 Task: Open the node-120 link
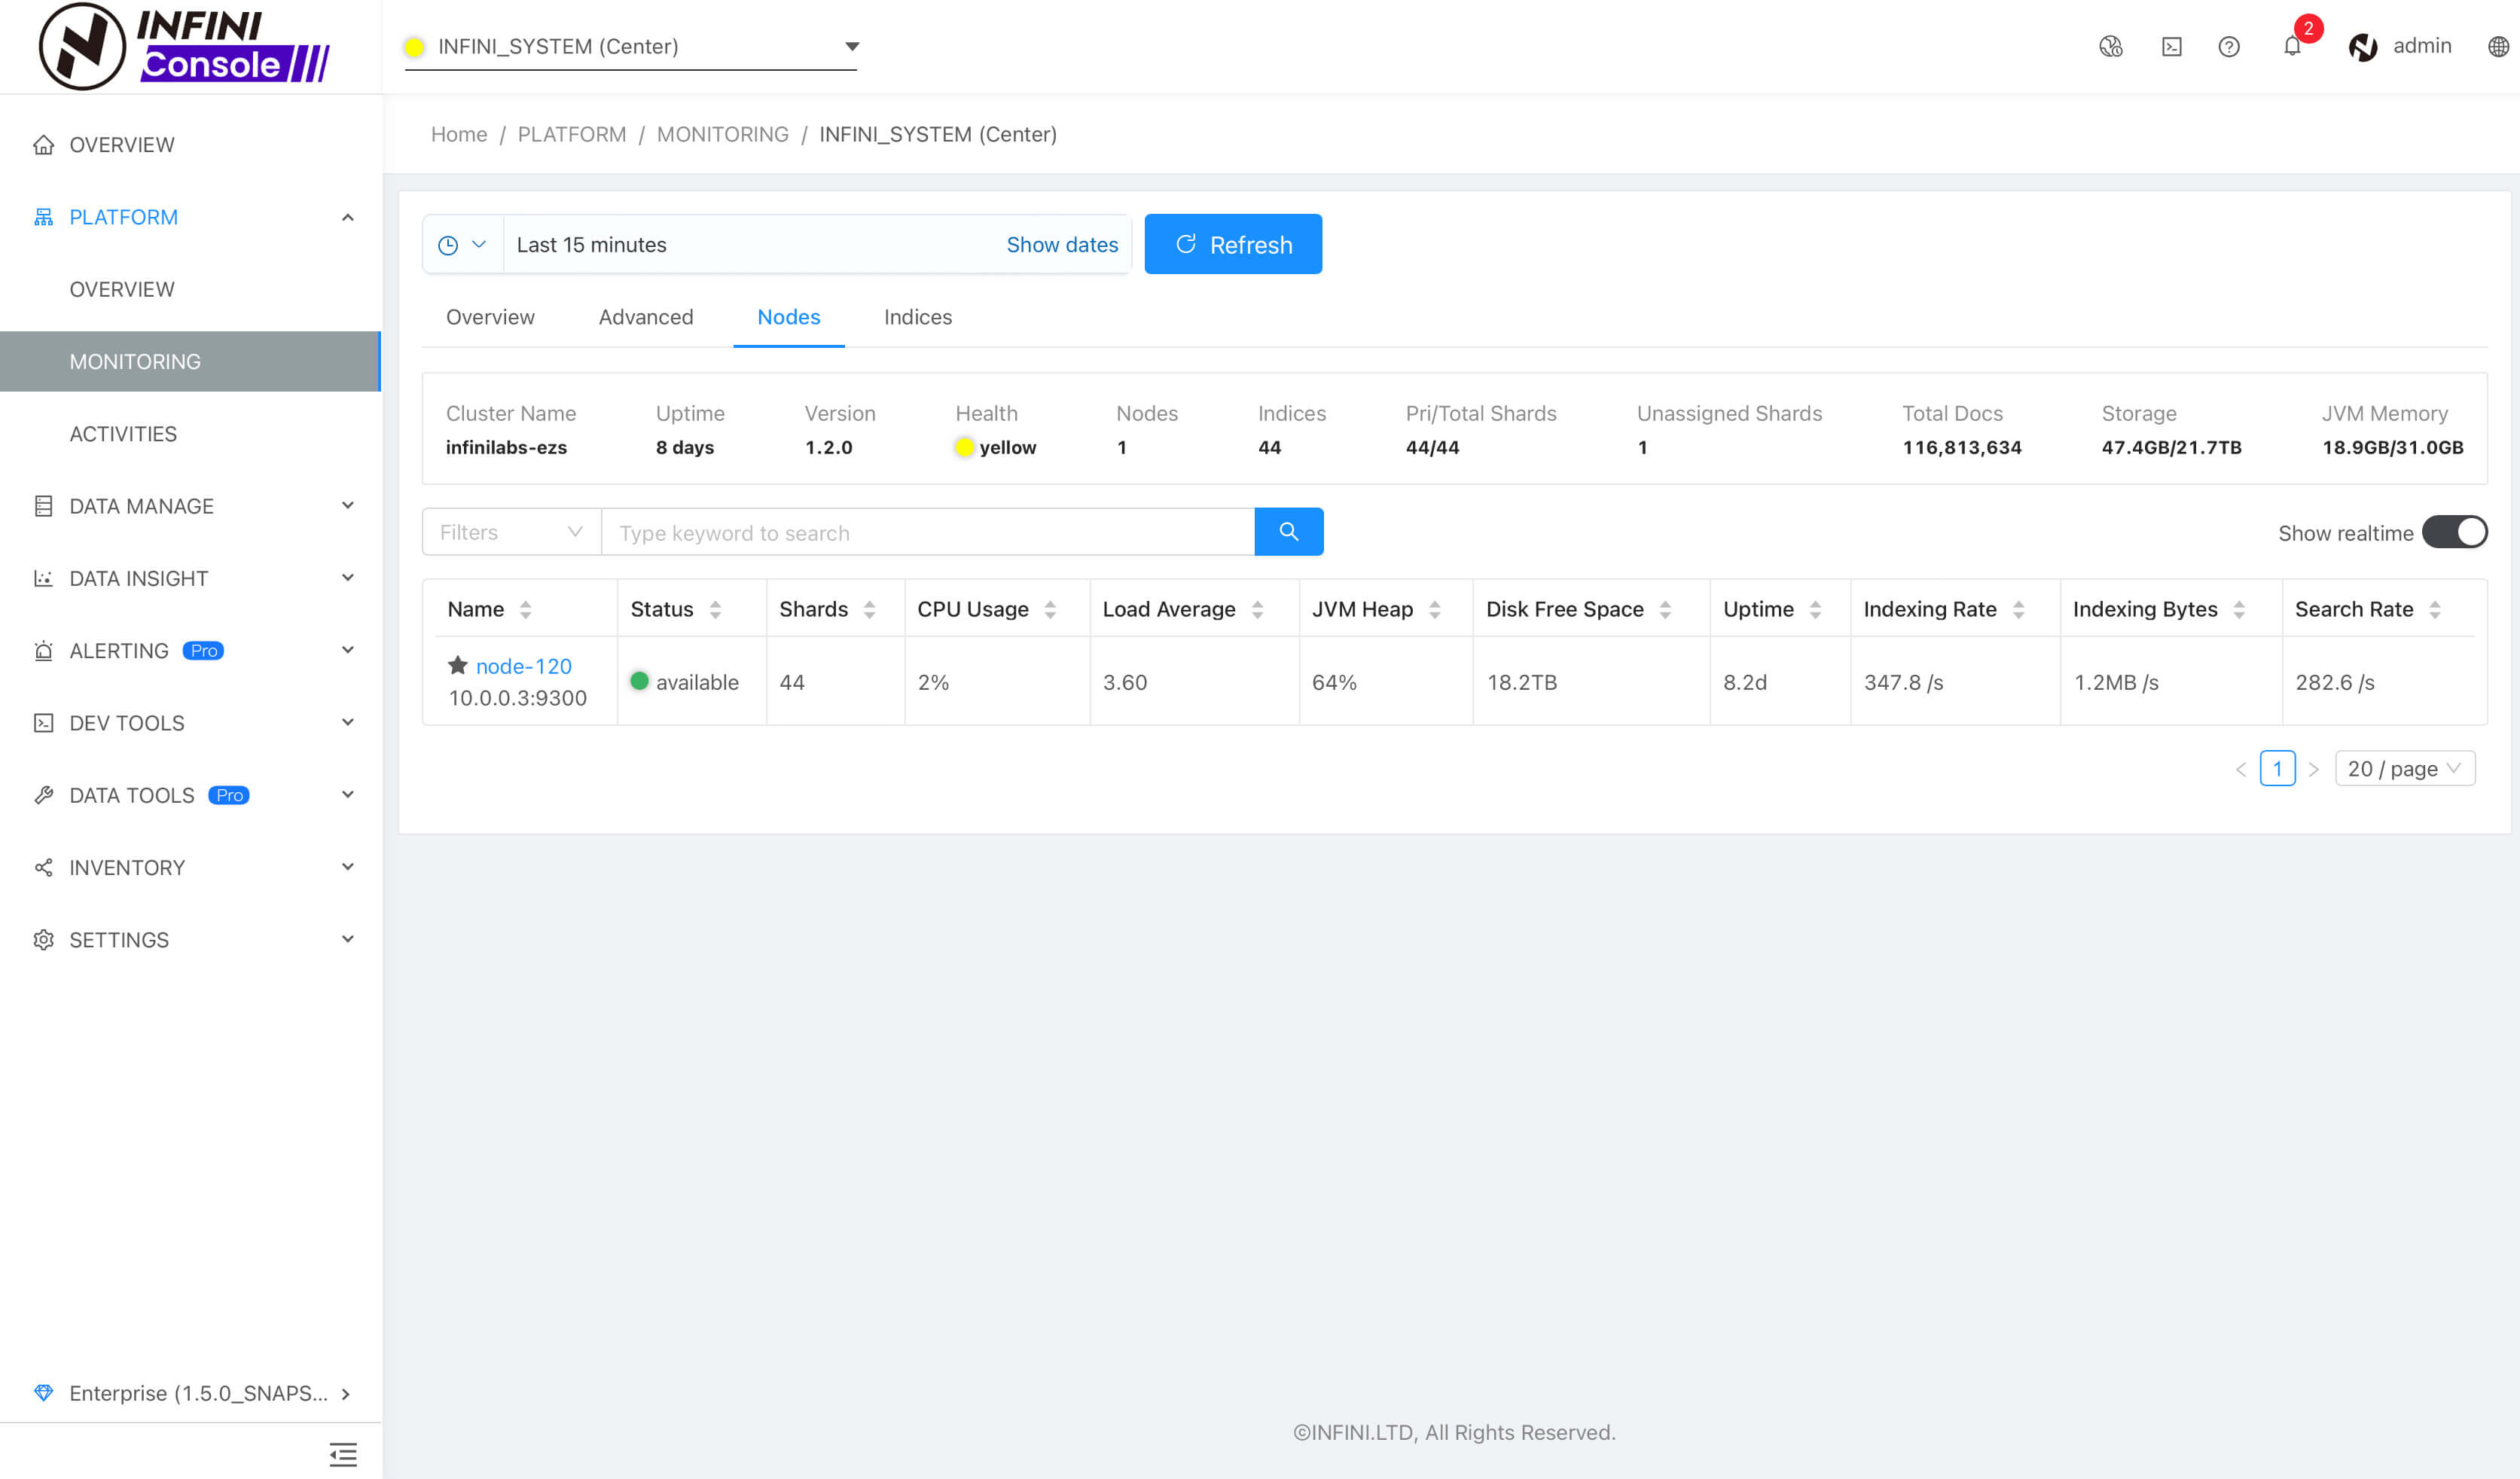point(523,666)
